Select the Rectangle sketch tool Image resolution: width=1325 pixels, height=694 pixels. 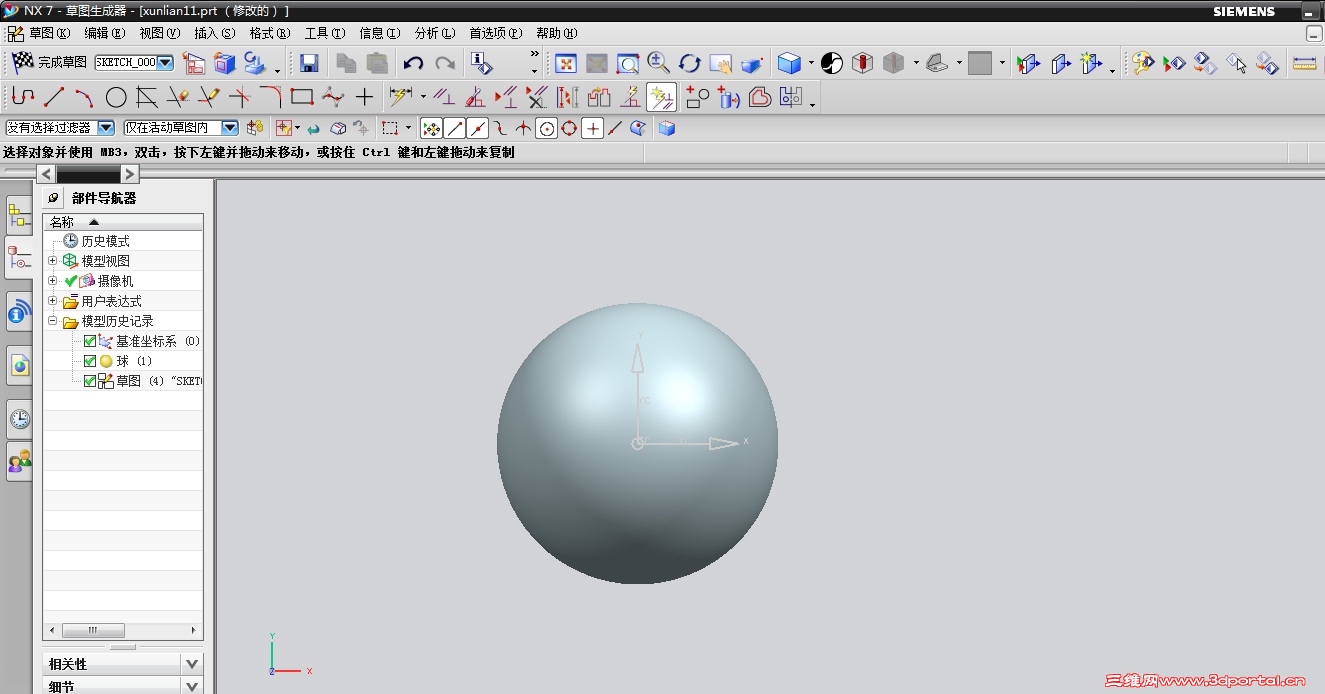[x=302, y=97]
